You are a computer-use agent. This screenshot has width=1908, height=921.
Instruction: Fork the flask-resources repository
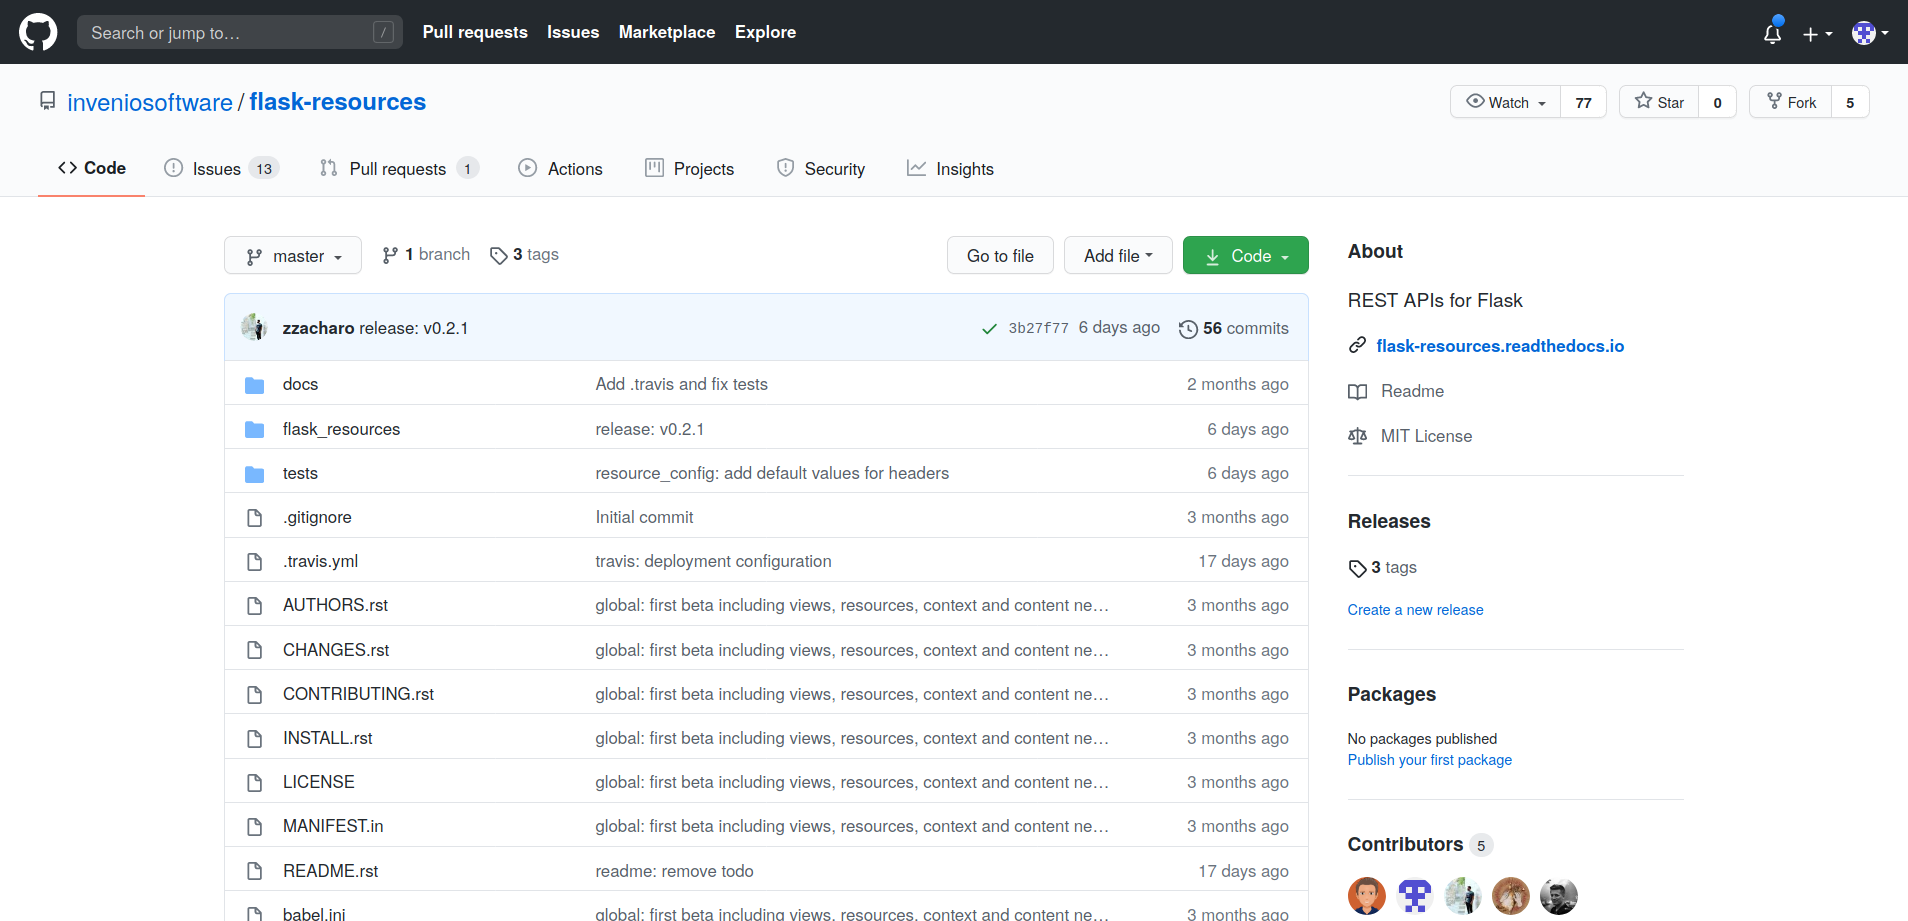click(1790, 102)
